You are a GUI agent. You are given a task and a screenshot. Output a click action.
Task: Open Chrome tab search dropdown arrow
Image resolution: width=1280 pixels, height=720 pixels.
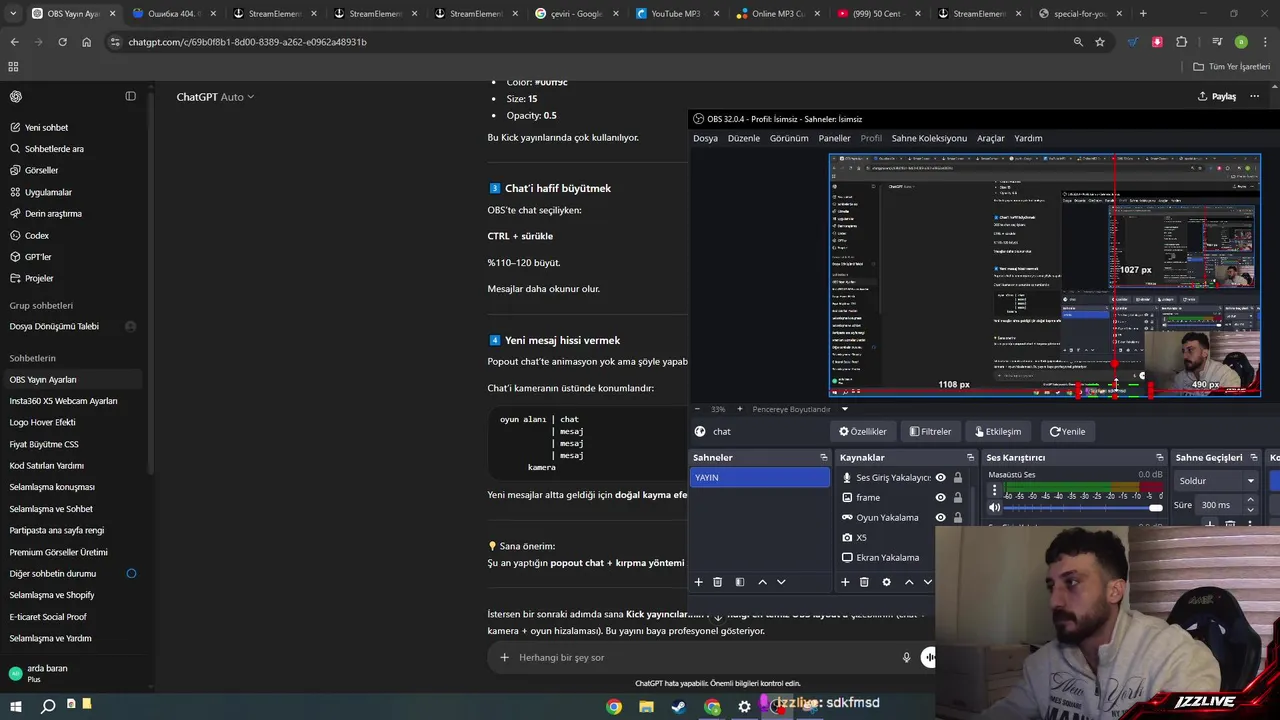coord(13,13)
